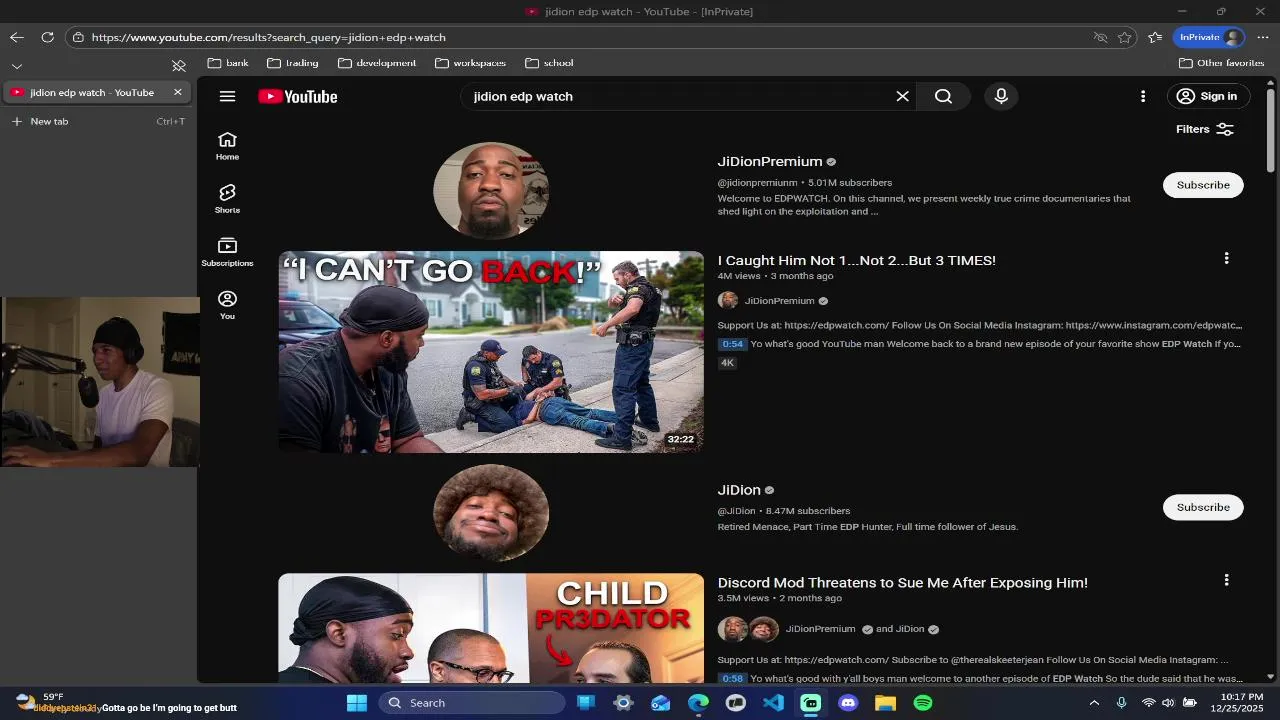Screen dimensions: 1280x720
Task: Expand the vertical tabs actions chevron
Action: click(16, 66)
